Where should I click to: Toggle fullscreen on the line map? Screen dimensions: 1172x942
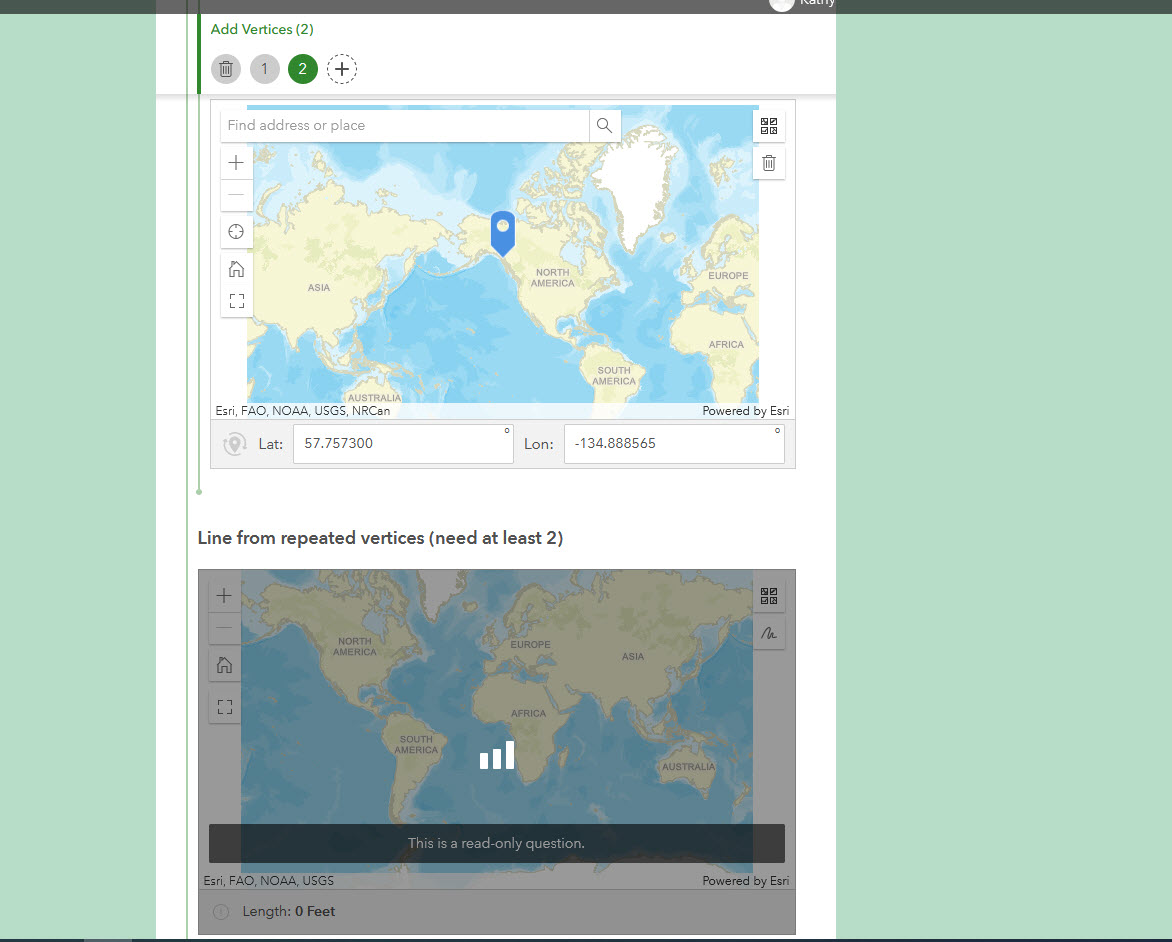[x=224, y=705]
